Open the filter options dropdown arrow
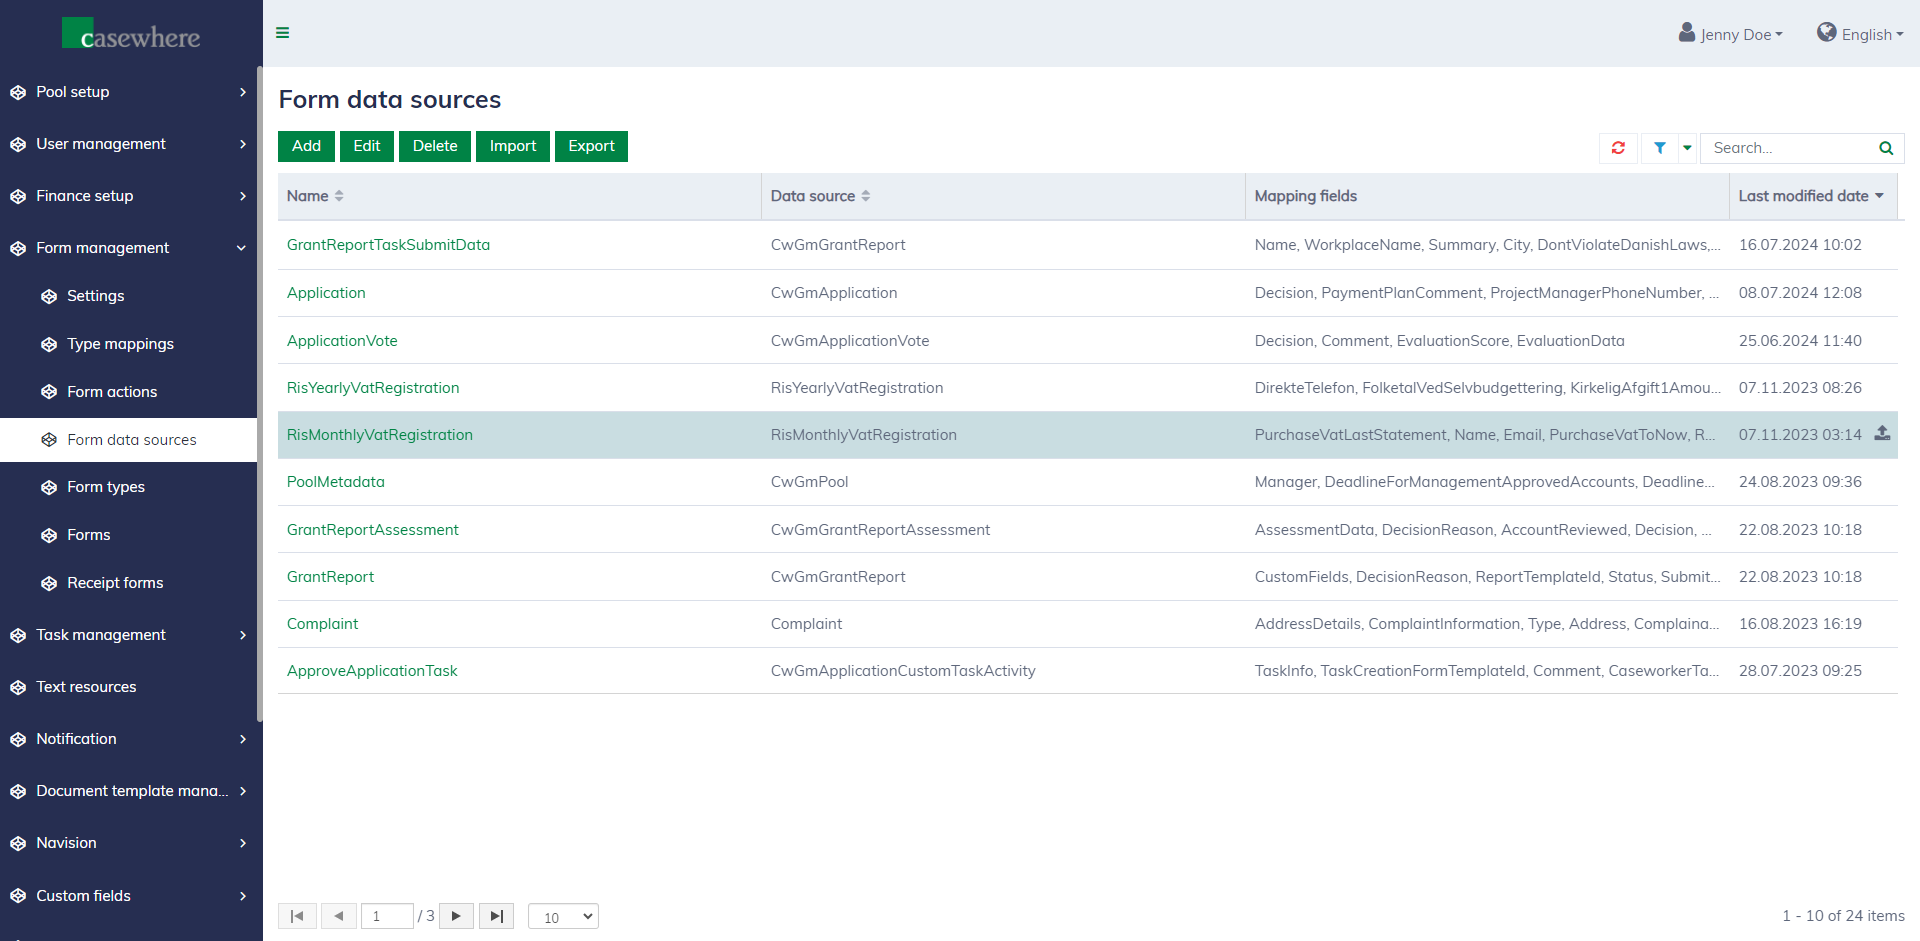1920x941 pixels. (x=1687, y=148)
